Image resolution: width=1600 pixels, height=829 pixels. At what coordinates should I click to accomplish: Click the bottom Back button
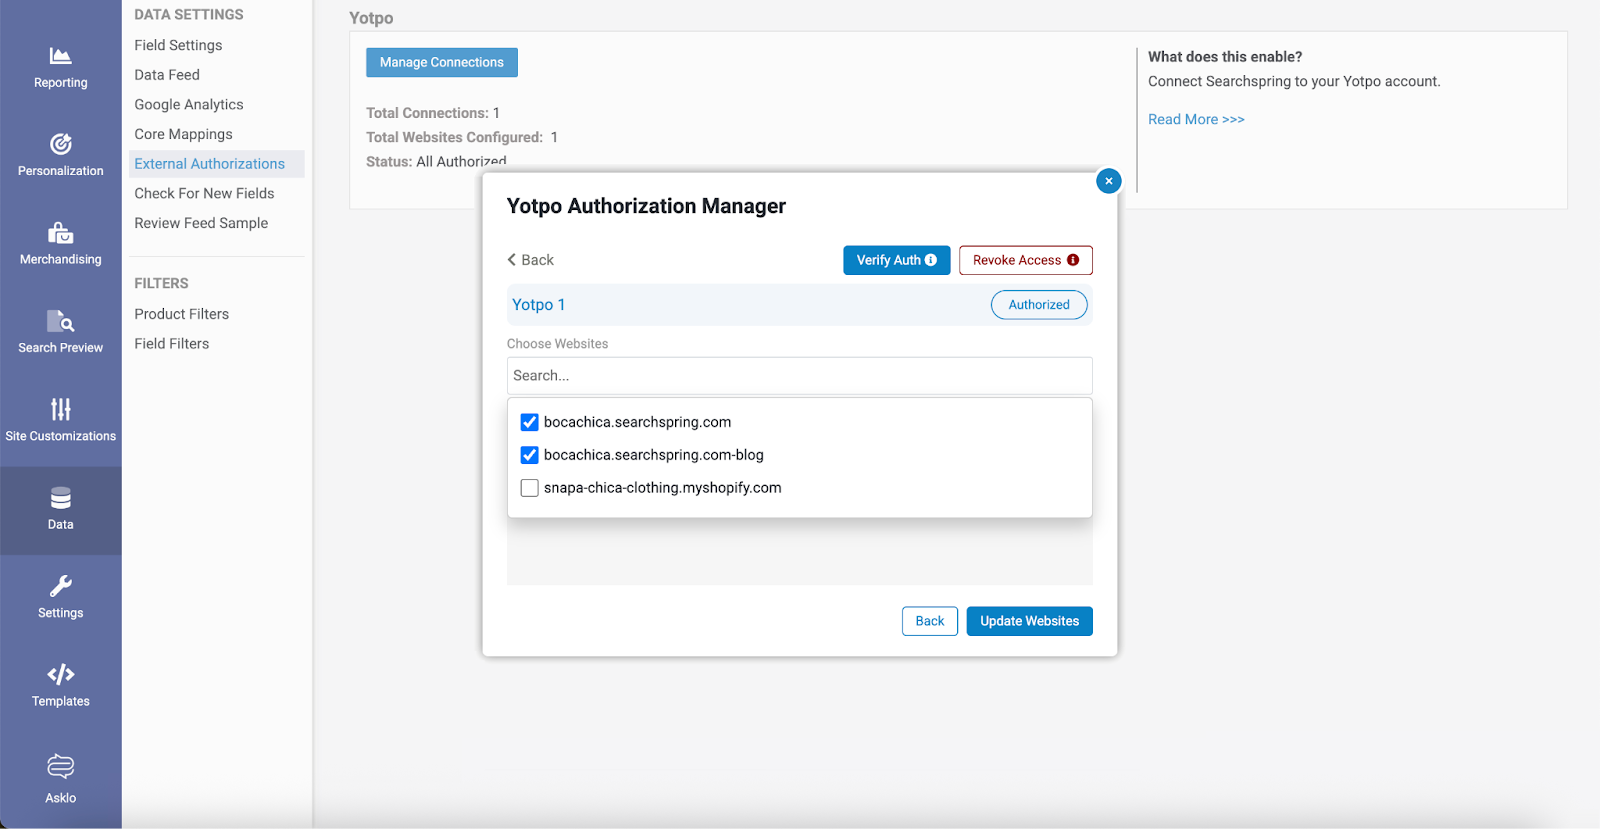click(x=930, y=621)
